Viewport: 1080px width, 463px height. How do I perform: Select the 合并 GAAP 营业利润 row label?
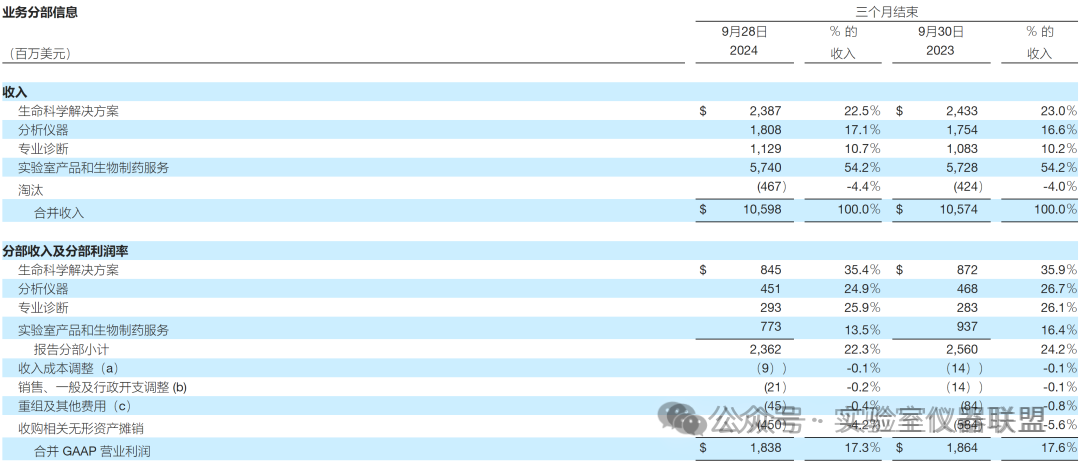(91, 451)
